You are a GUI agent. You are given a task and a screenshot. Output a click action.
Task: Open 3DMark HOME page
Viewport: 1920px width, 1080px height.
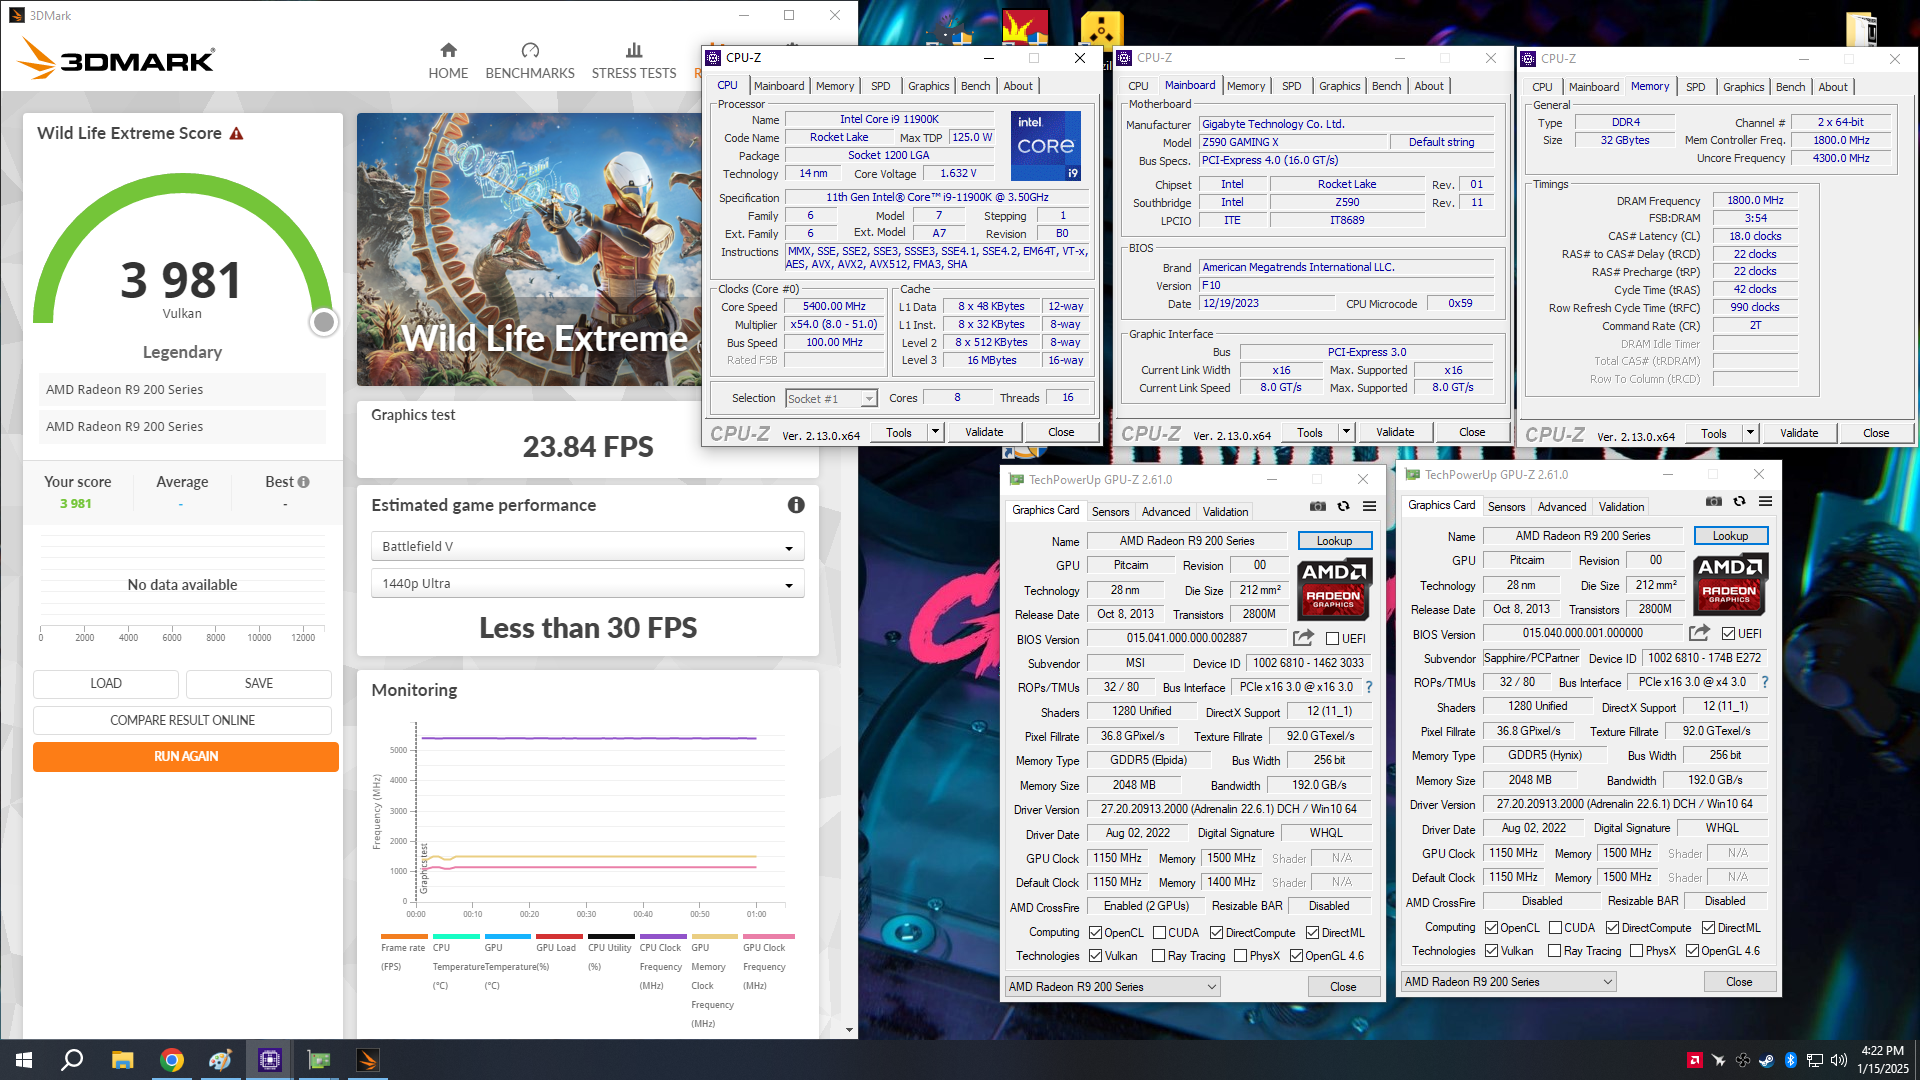448,61
